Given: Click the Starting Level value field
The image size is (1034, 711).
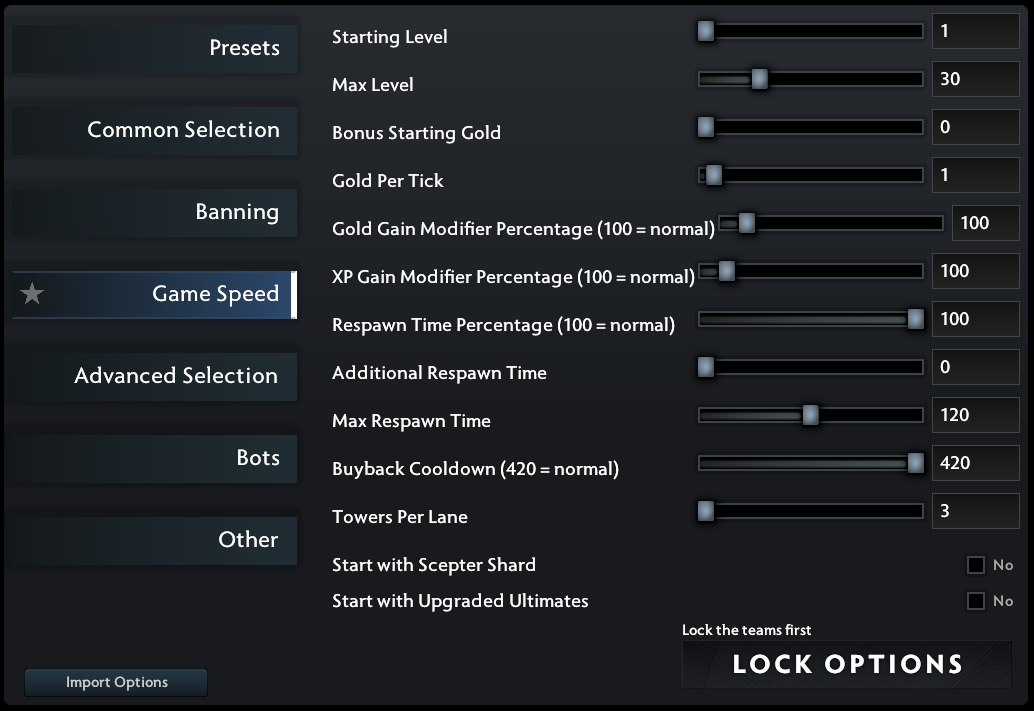Looking at the screenshot, I should tap(975, 31).
